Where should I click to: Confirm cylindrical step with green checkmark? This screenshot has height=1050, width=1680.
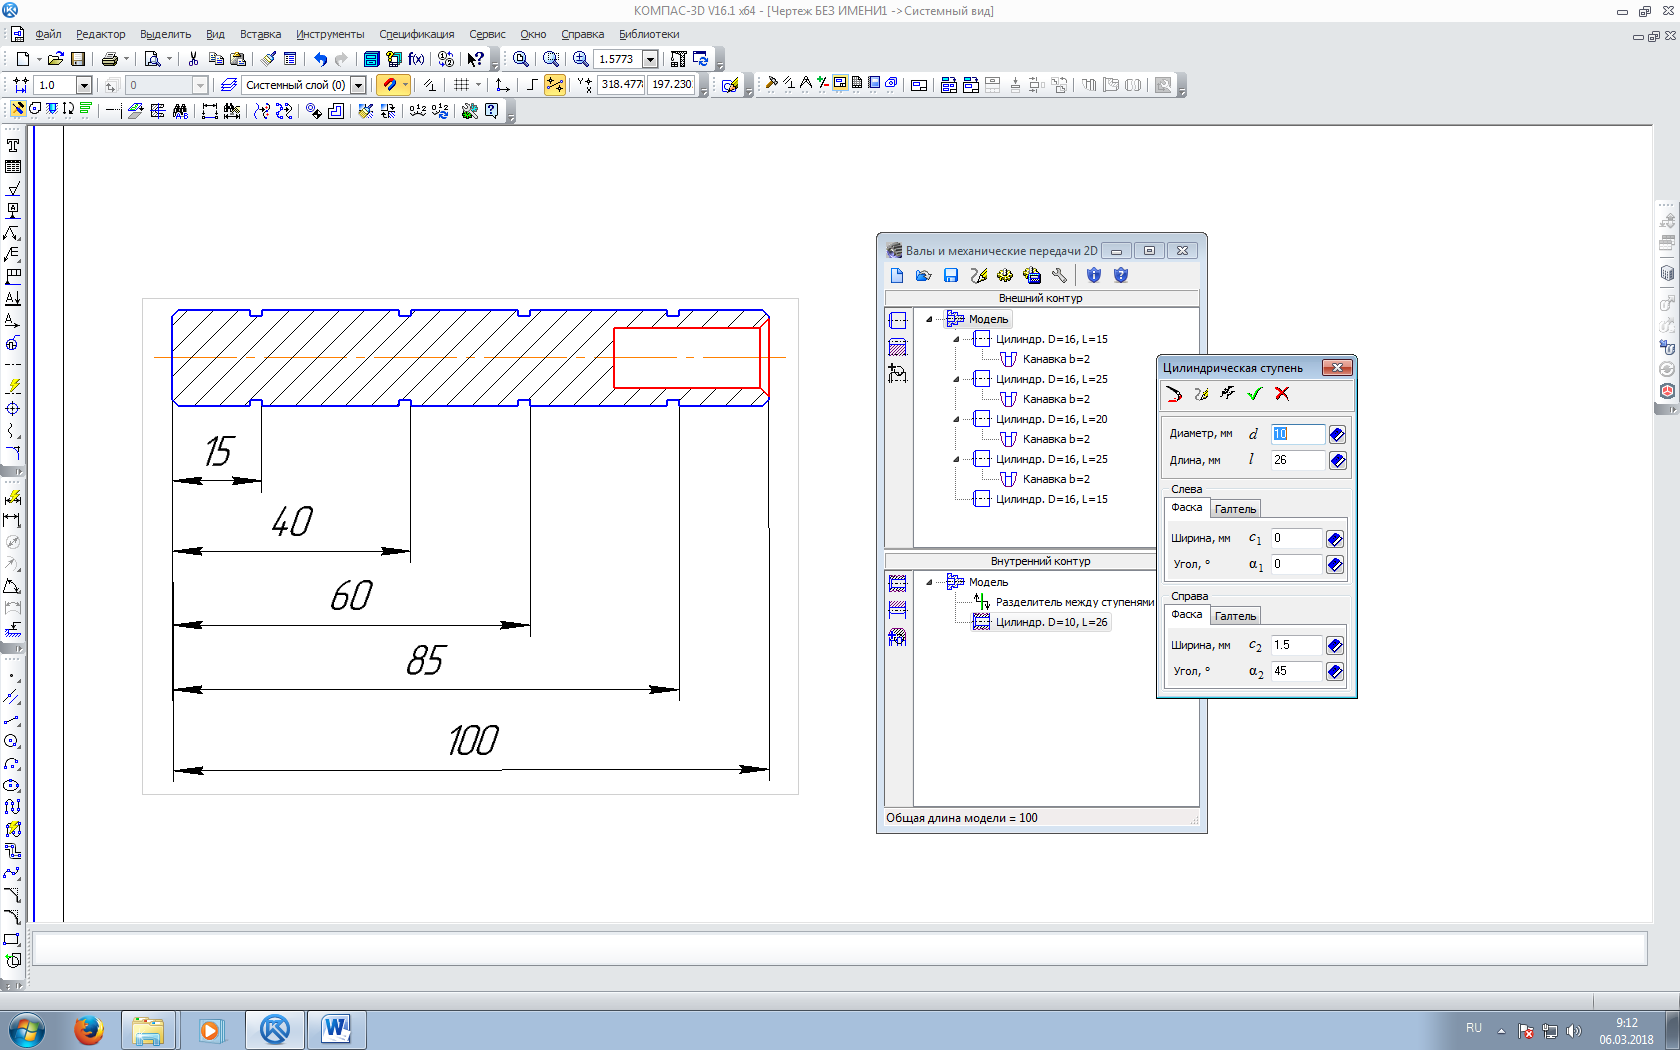(x=1255, y=394)
